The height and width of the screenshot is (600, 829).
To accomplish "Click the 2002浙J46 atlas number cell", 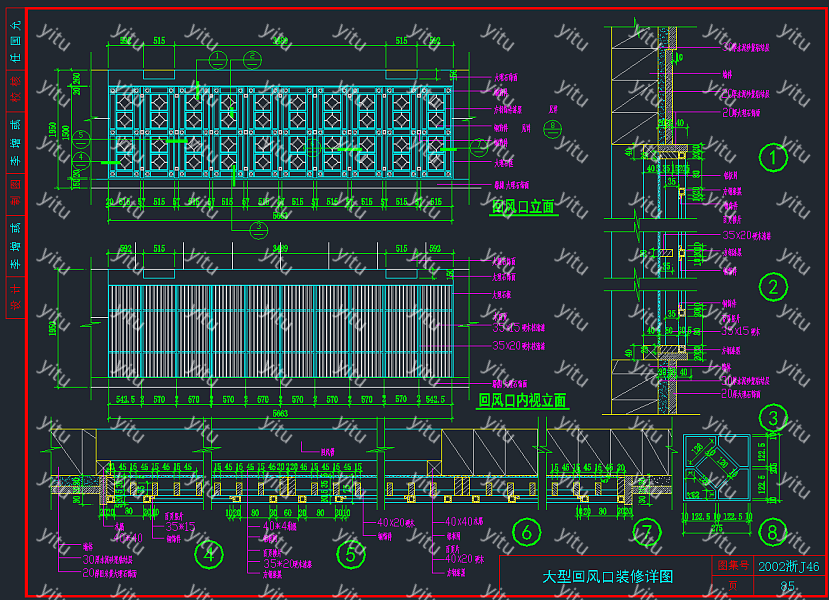I will click(x=789, y=567).
